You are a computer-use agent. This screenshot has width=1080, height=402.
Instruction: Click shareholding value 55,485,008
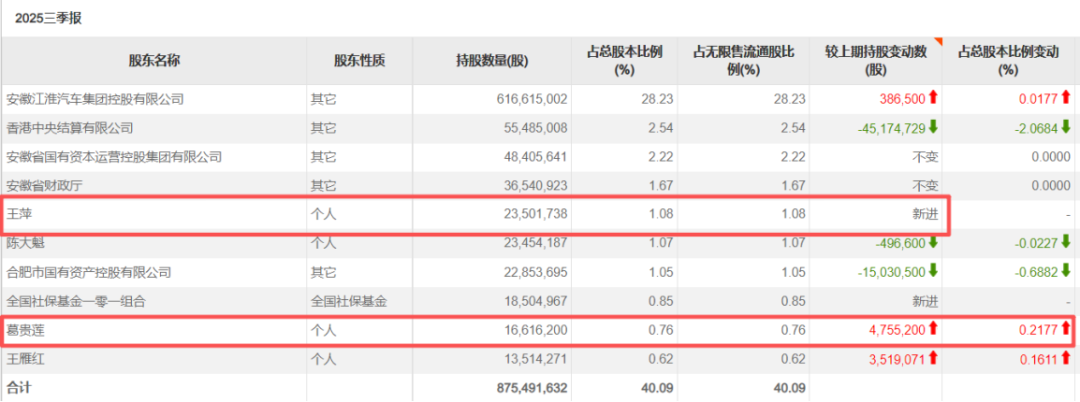pos(534,128)
